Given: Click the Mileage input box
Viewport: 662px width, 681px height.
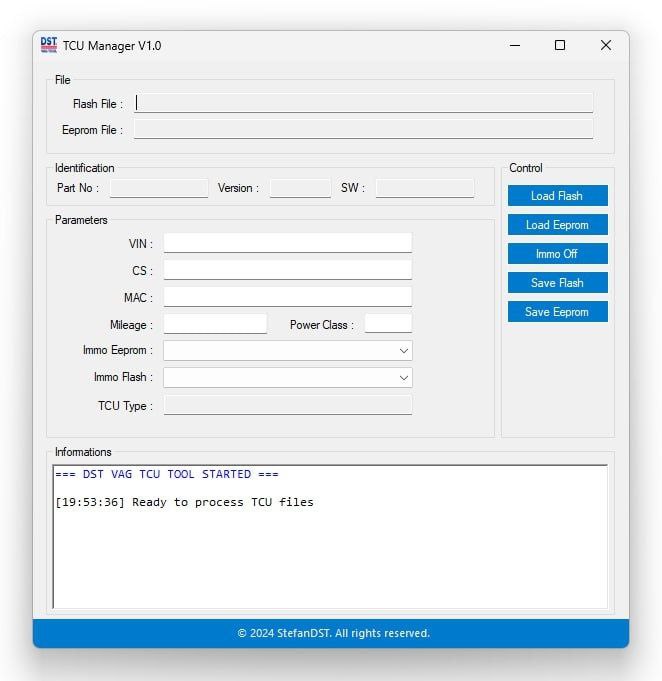Looking at the screenshot, I should pos(215,324).
